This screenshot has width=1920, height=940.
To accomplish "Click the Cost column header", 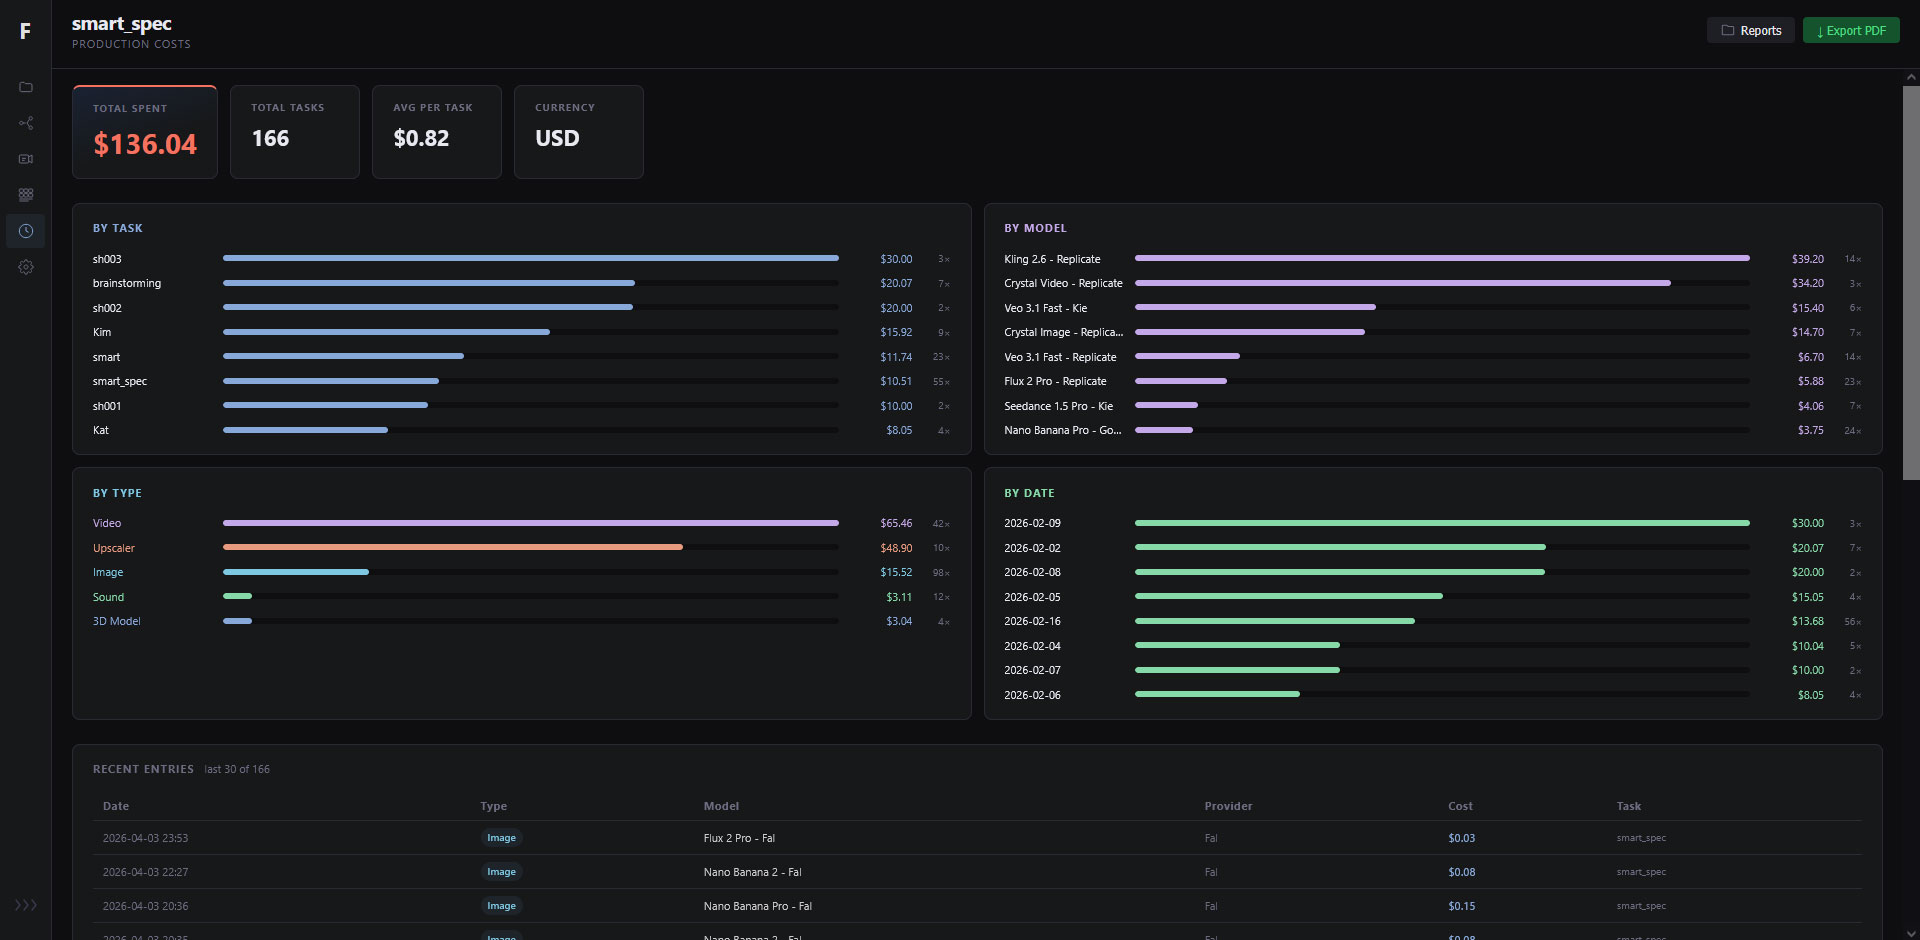I will pyautogui.click(x=1460, y=806).
